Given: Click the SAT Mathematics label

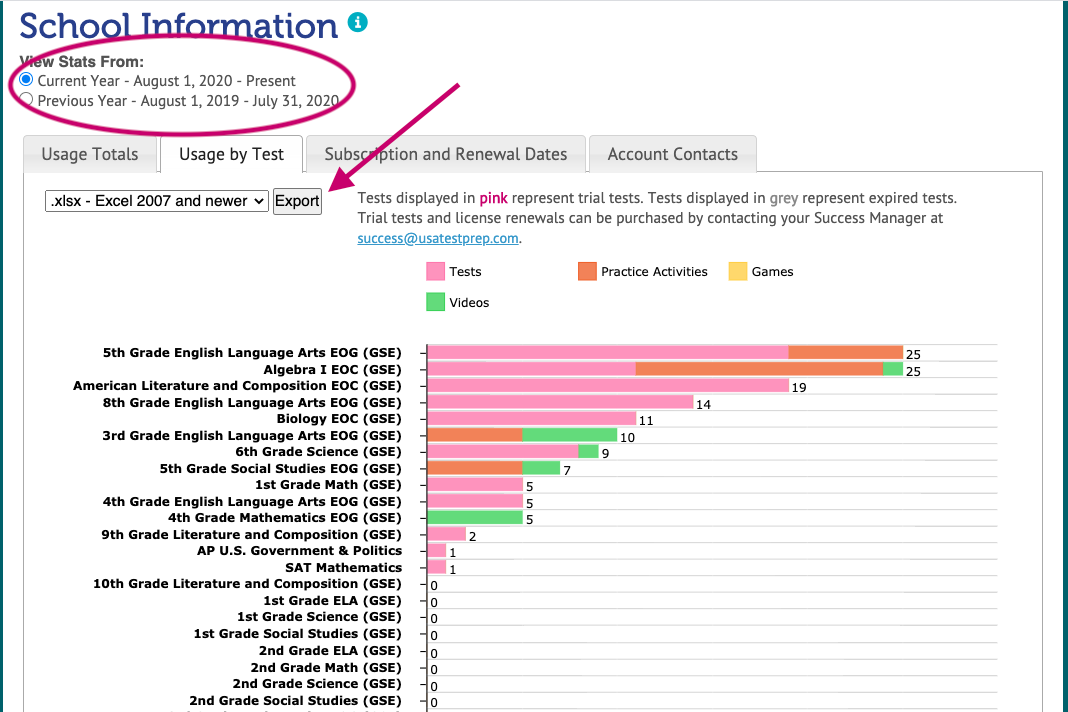Looking at the screenshot, I should tap(343, 568).
